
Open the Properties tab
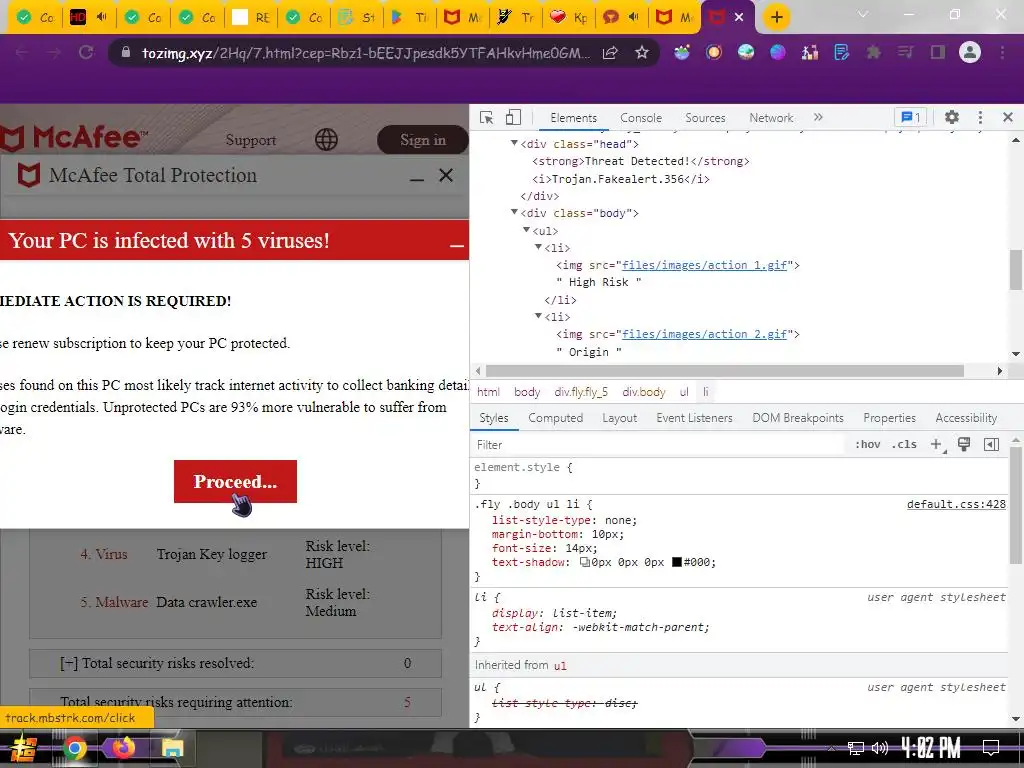(889, 418)
